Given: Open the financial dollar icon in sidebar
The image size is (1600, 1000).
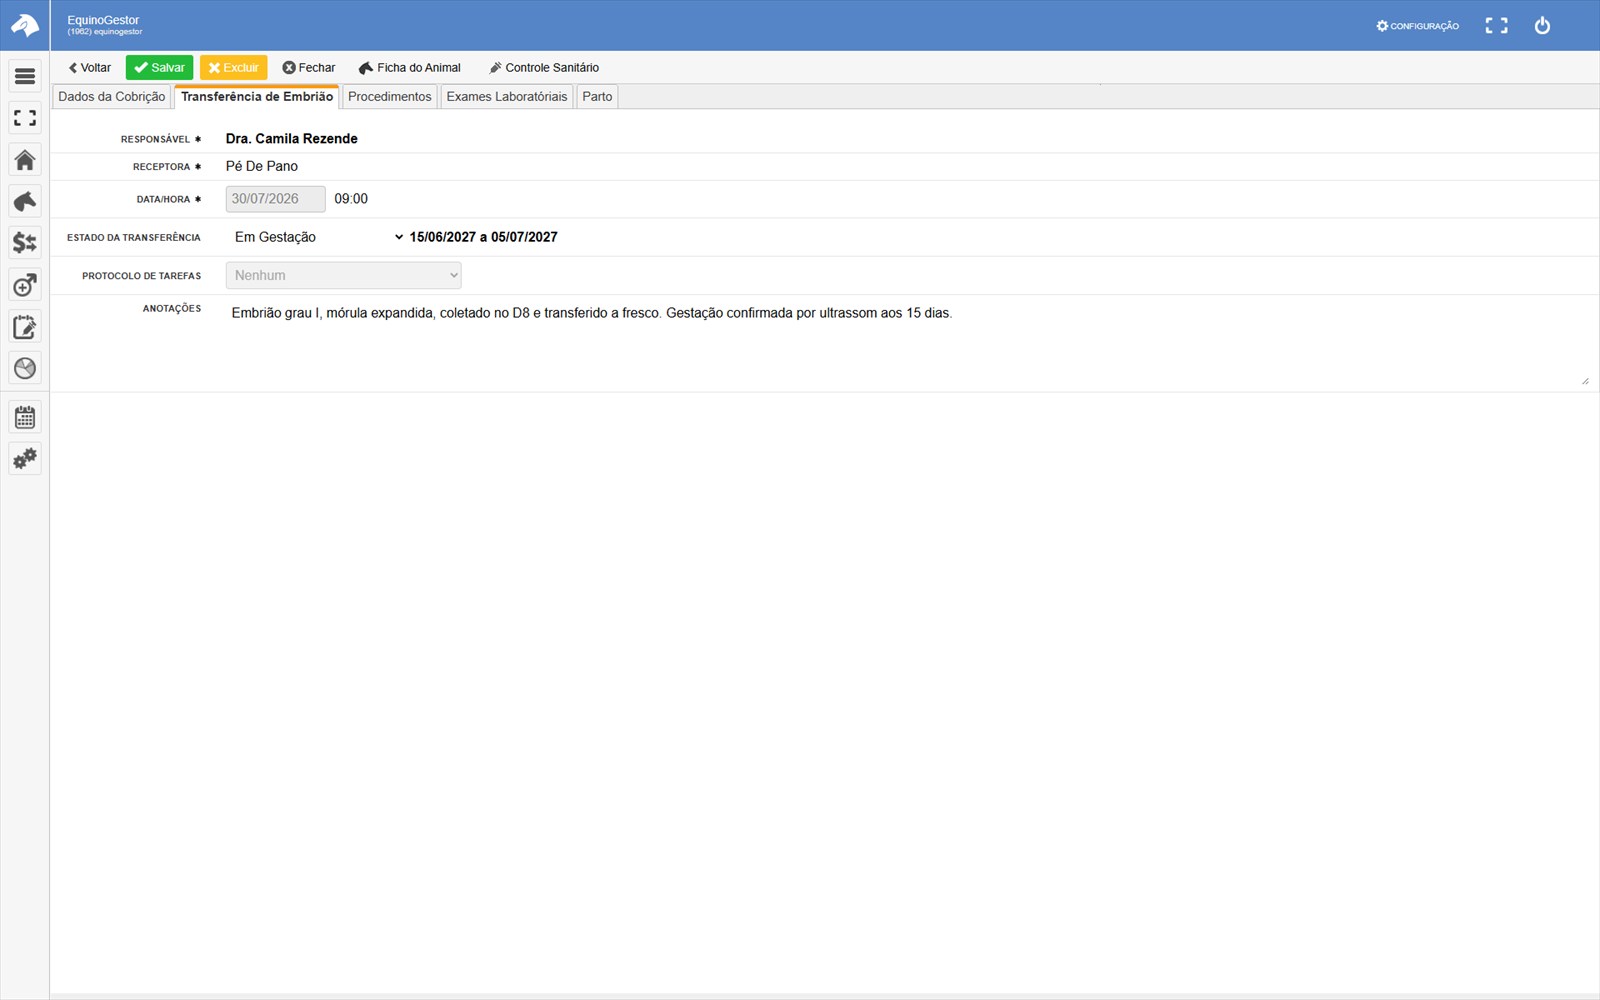Looking at the screenshot, I should click(x=25, y=243).
